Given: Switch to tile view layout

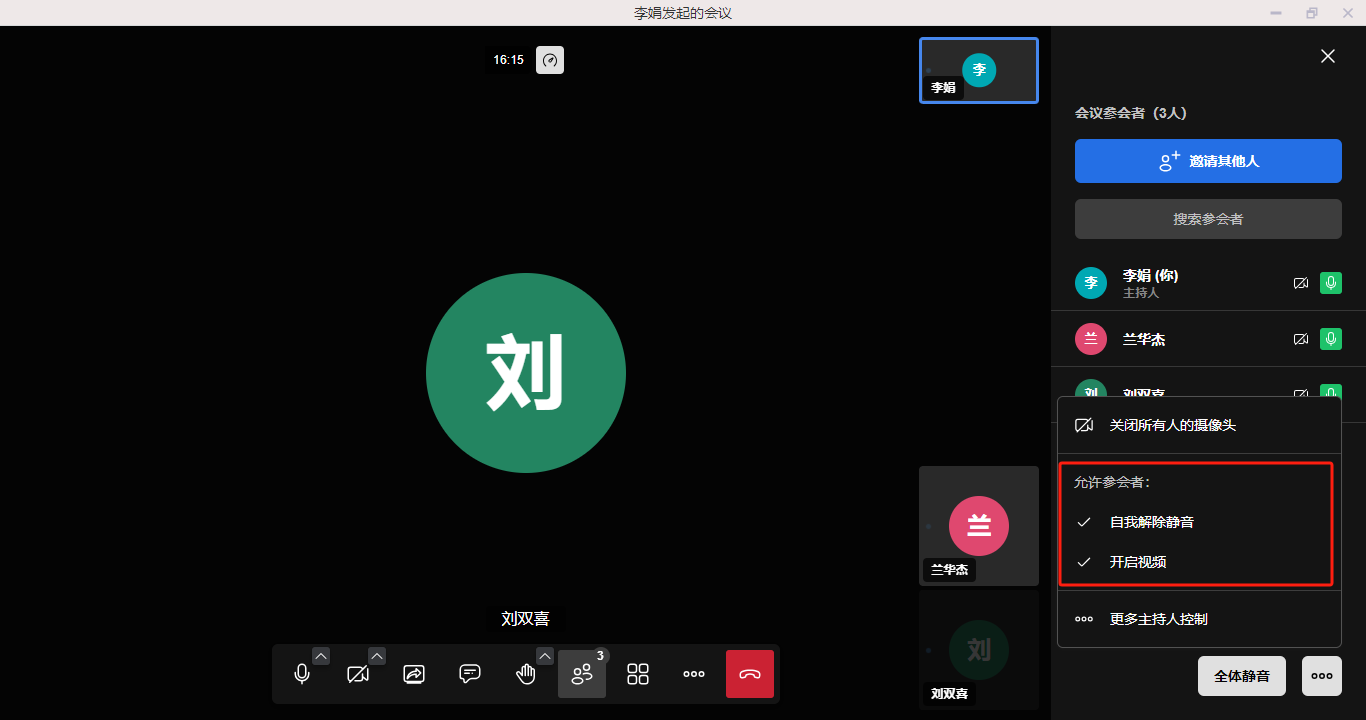Looking at the screenshot, I should point(638,674).
